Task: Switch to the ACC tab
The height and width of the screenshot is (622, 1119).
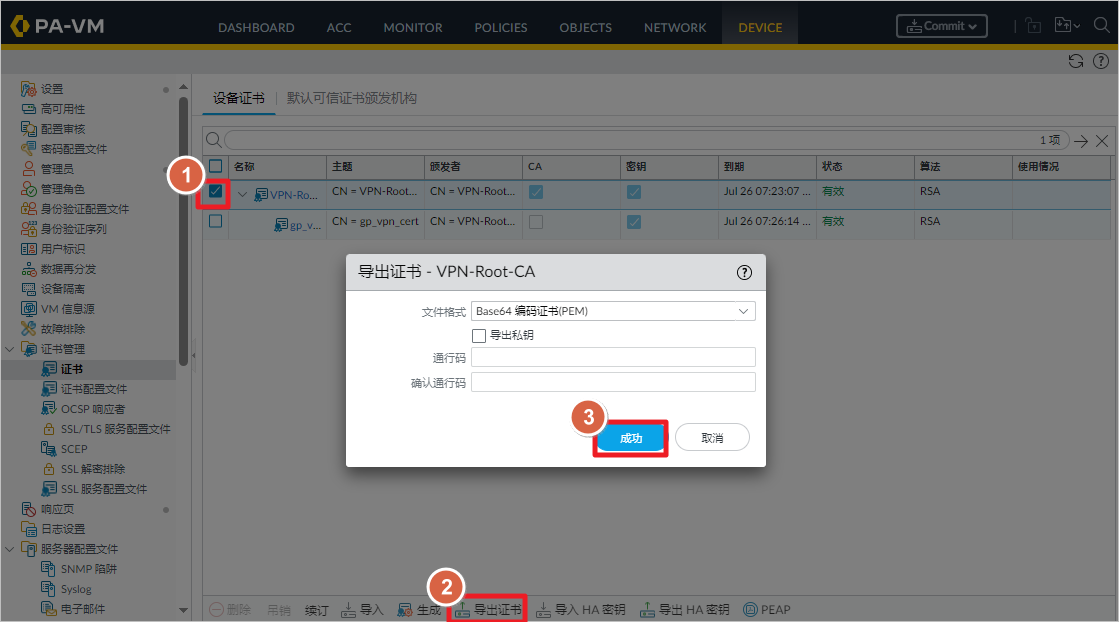Action: coord(339,28)
